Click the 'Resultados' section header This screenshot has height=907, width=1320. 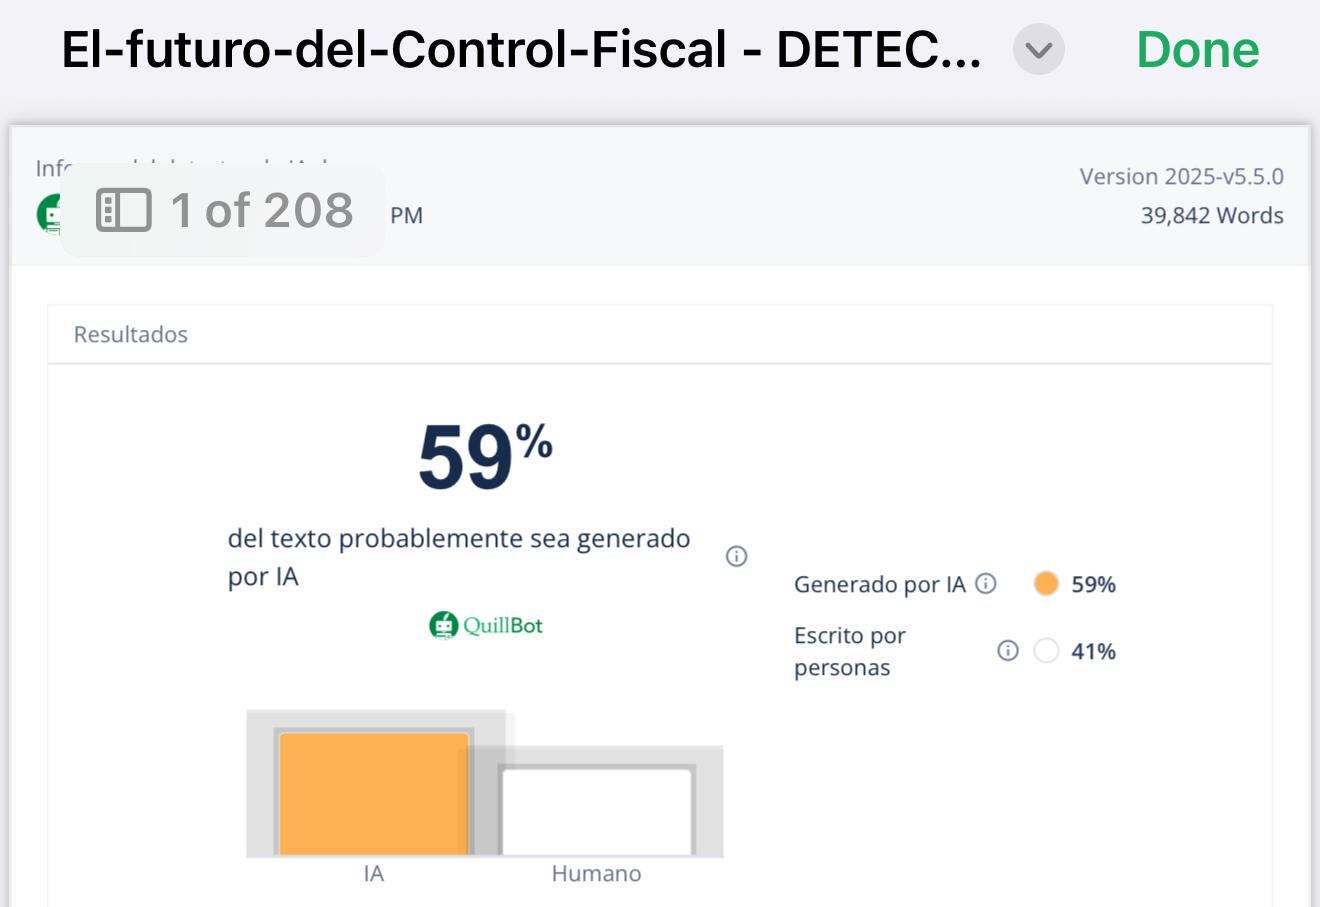point(131,334)
